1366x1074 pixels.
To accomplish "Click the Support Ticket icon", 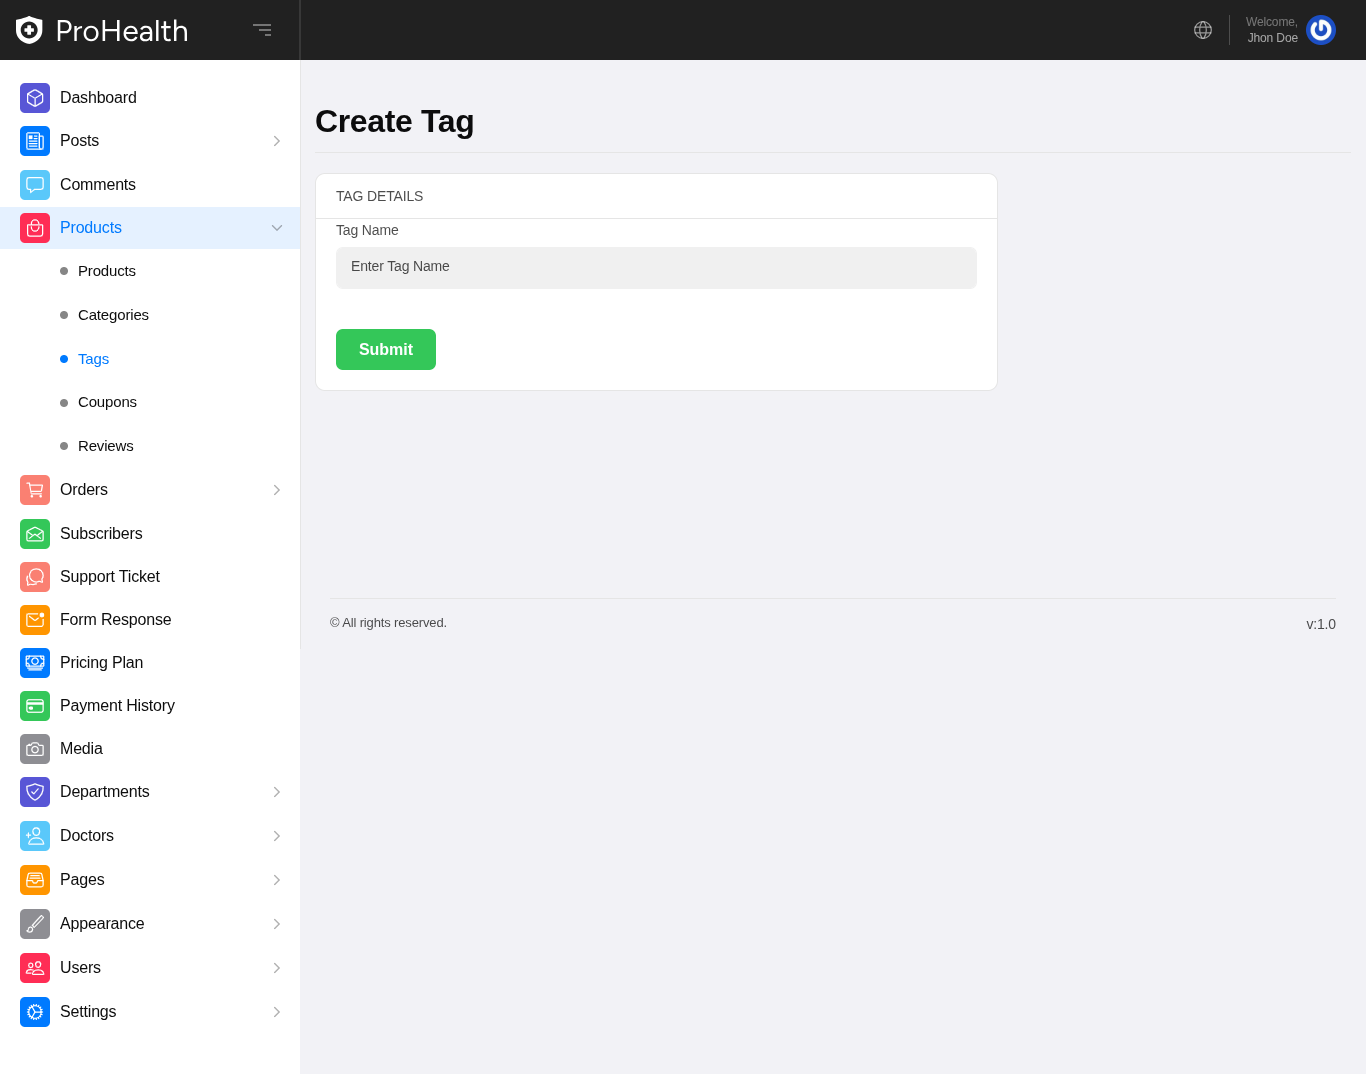I will [35, 577].
